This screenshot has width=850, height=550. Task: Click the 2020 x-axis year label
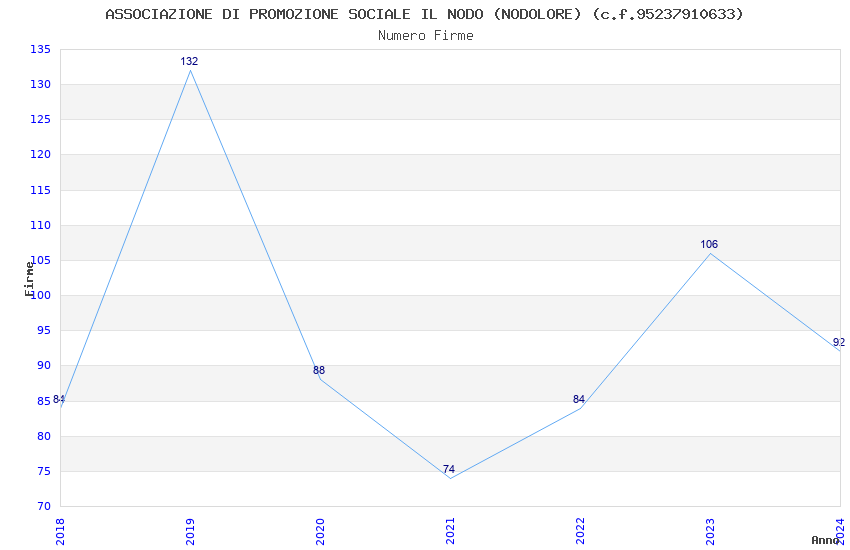[320, 531]
